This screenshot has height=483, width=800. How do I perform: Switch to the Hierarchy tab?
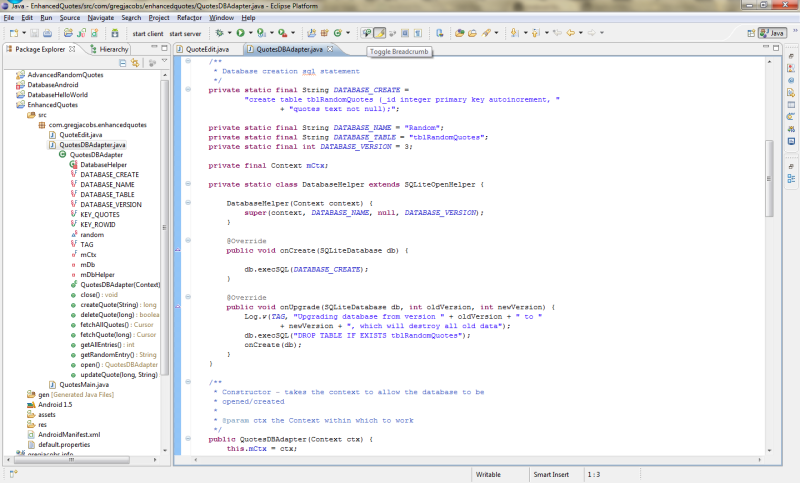[113, 48]
